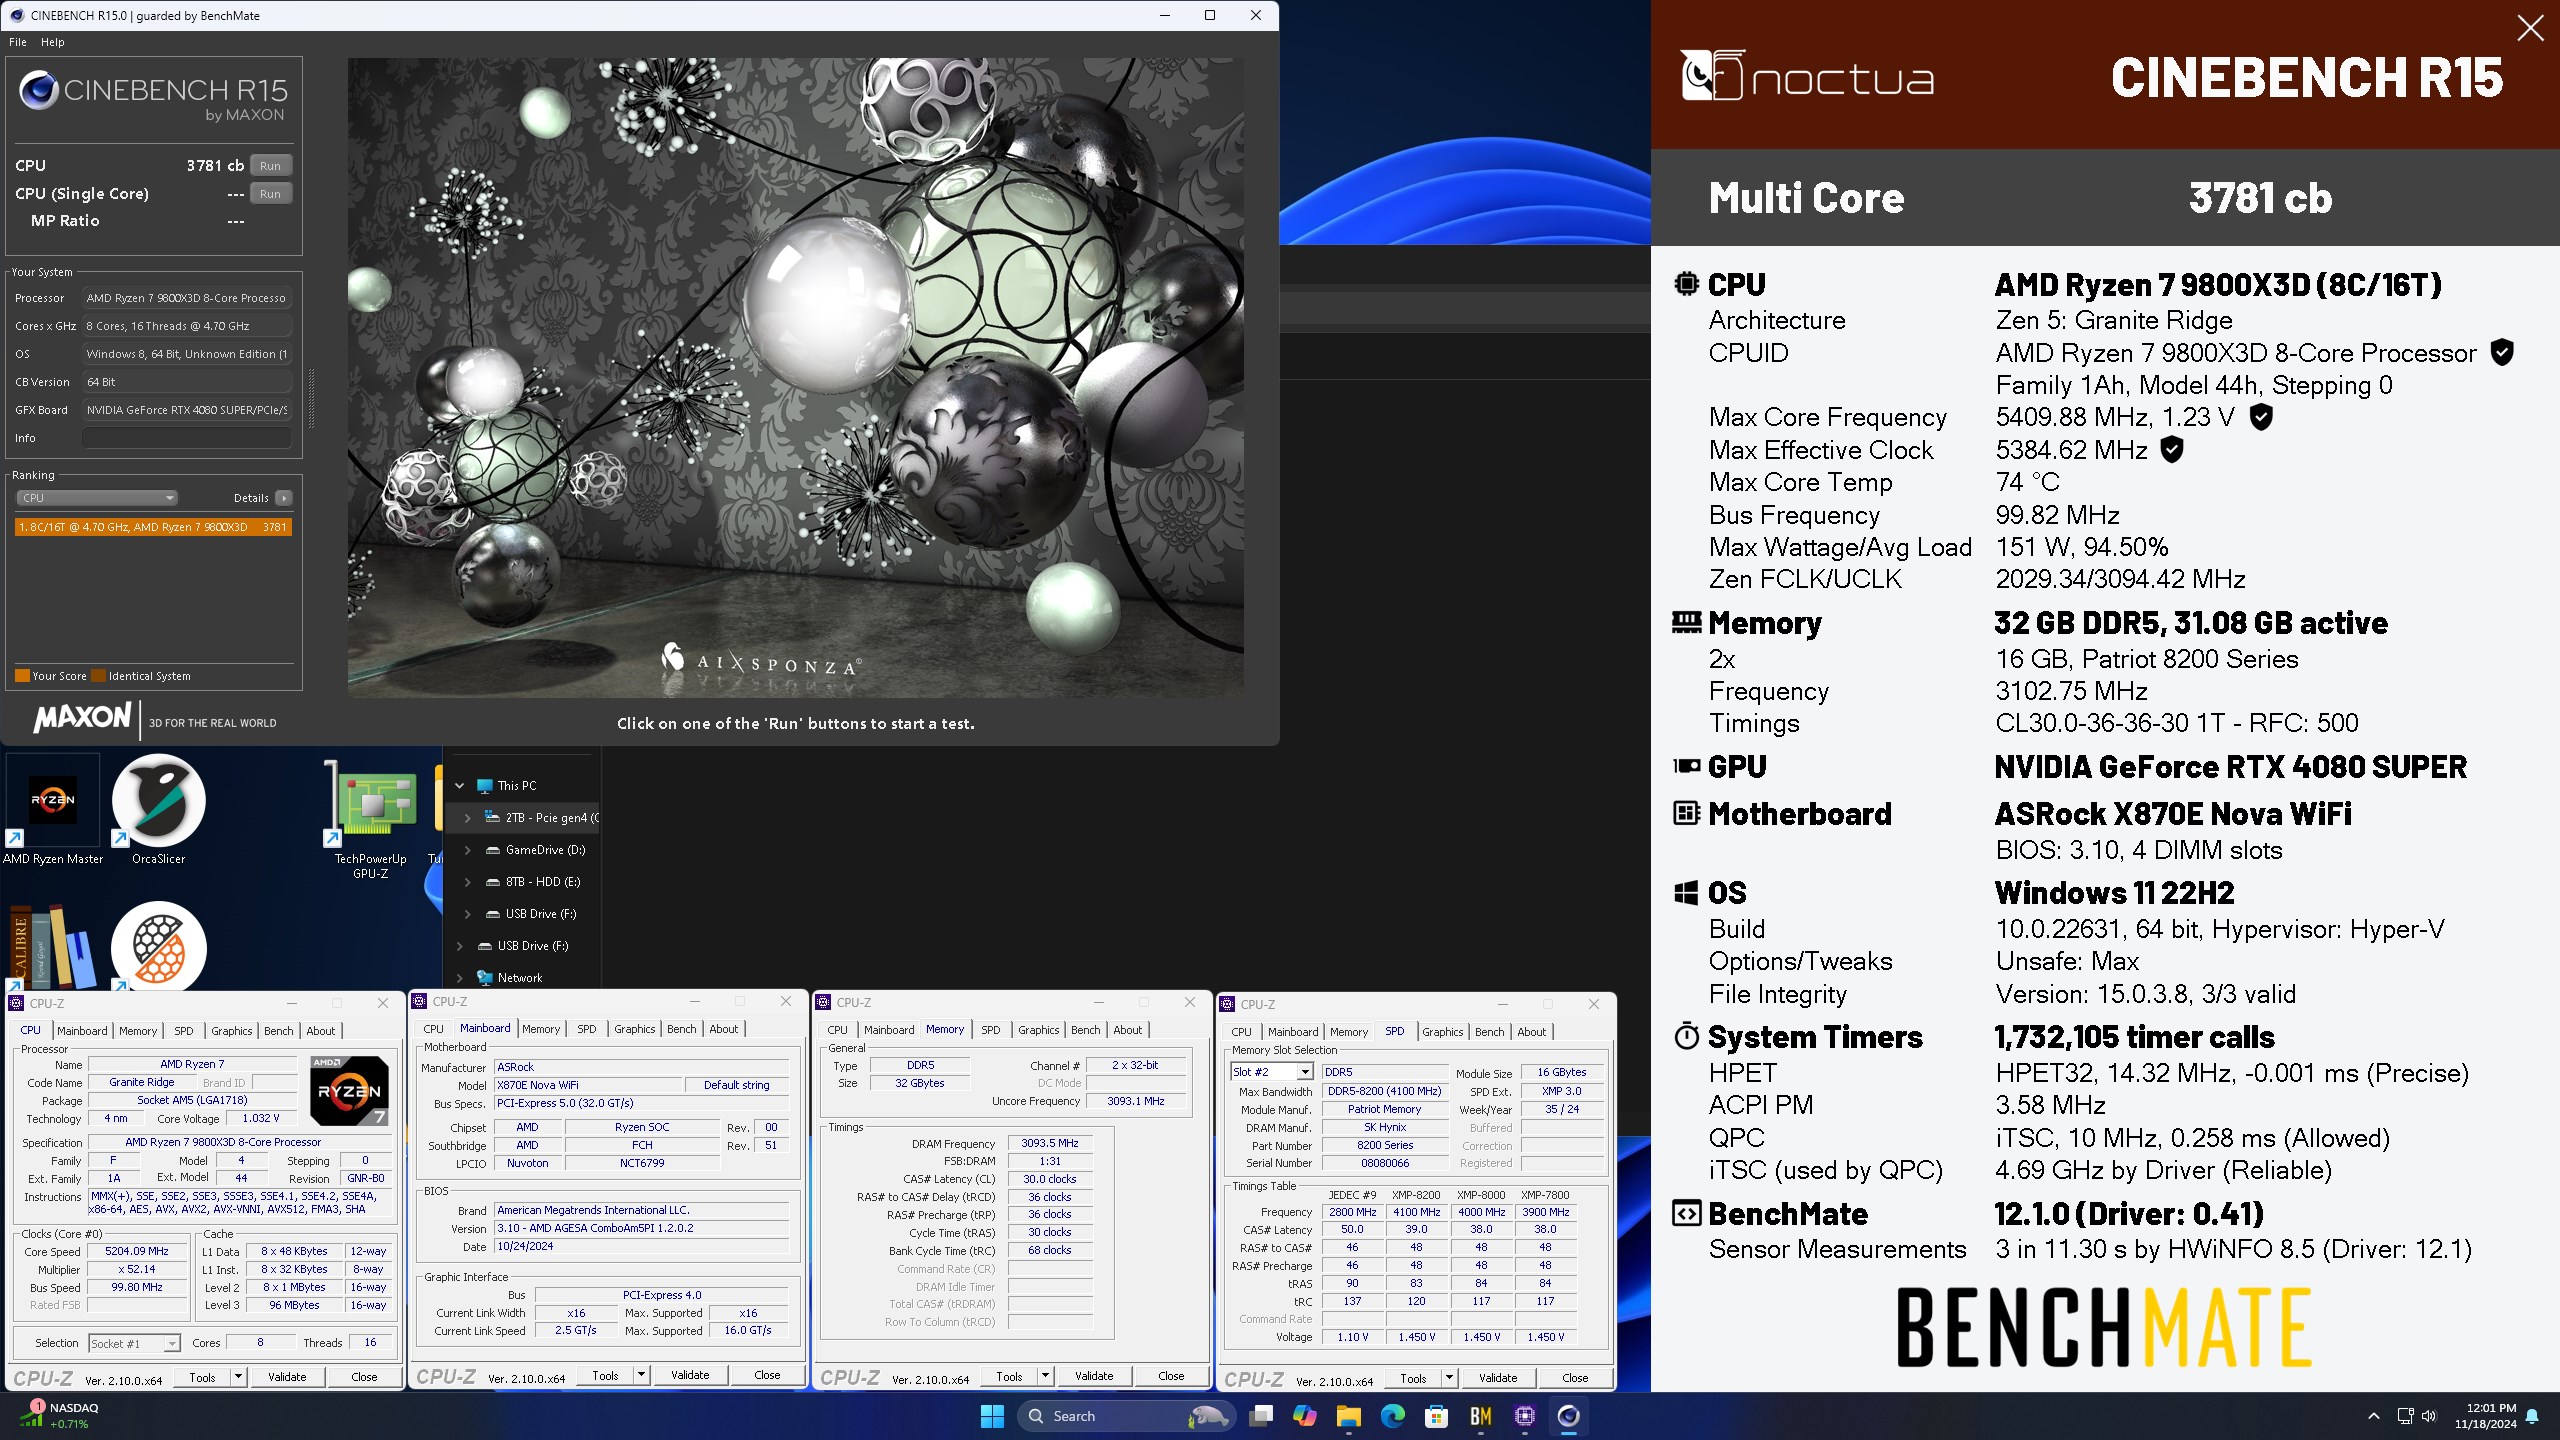Open the Bench tab in first CPU-Z window
2560x1440 pixels.
click(x=278, y=1031)
